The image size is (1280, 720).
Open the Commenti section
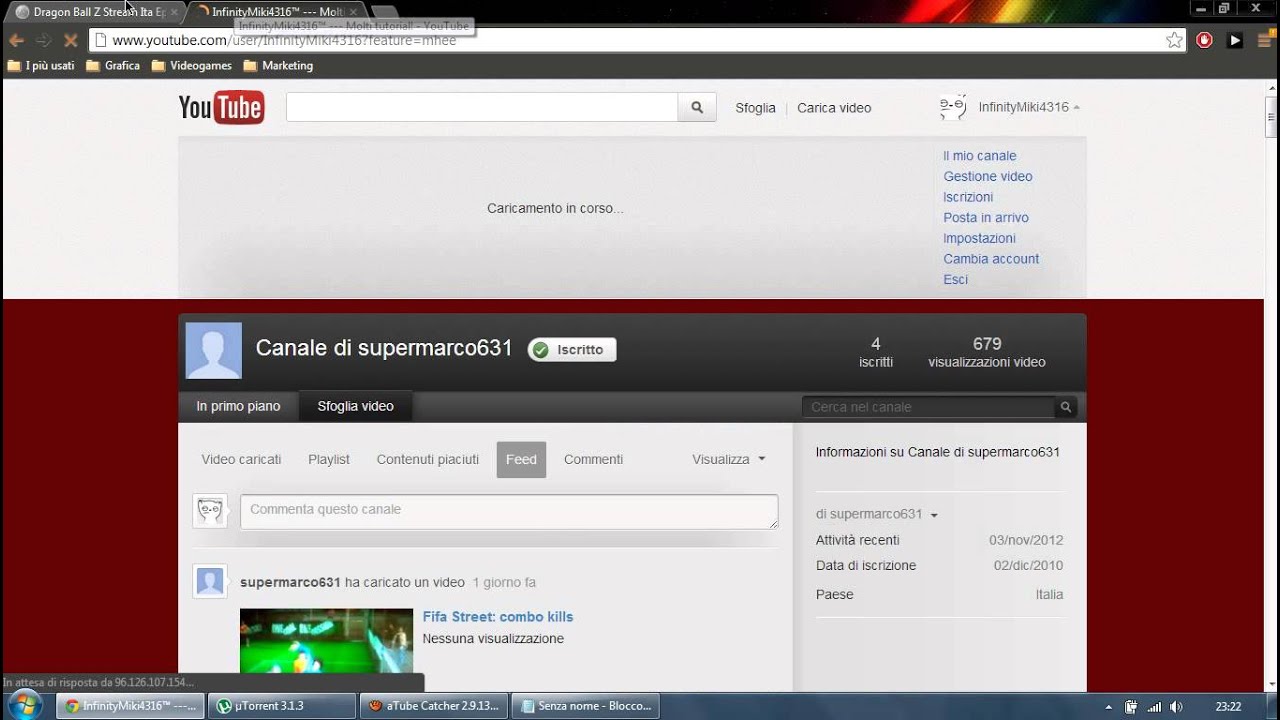tap(593, 460)
